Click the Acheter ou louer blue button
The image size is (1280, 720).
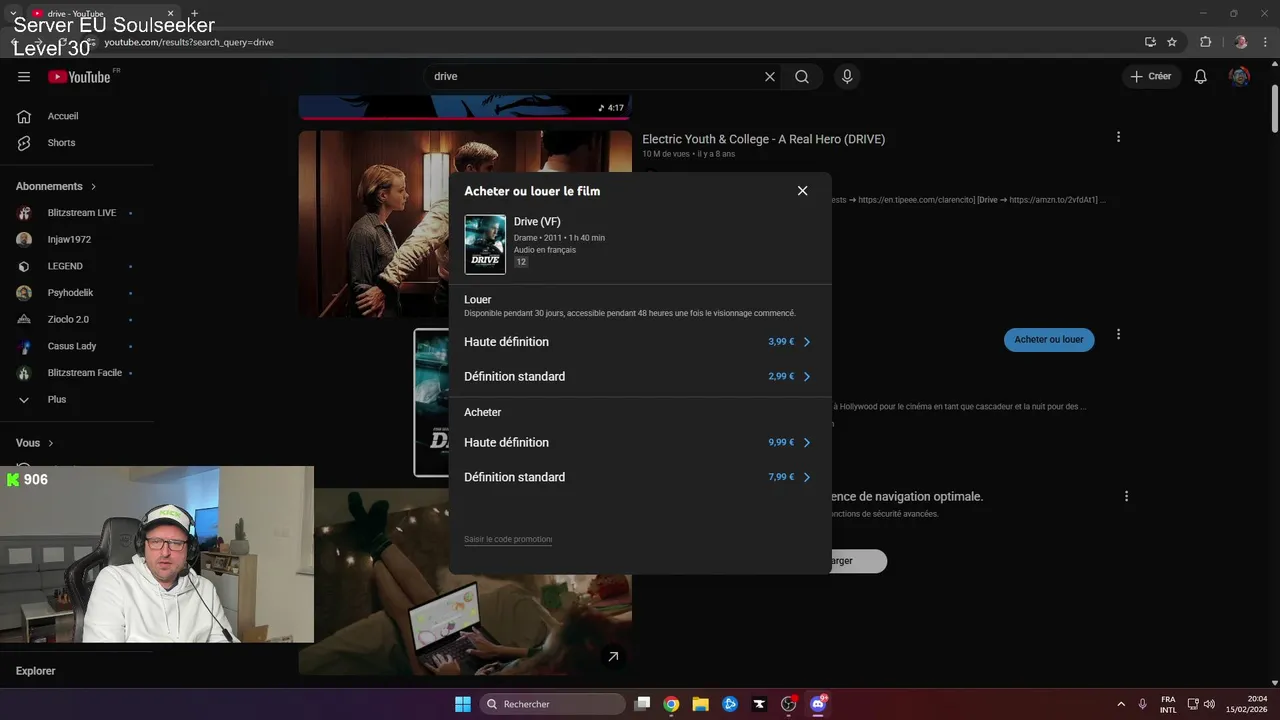(1049, 340)
